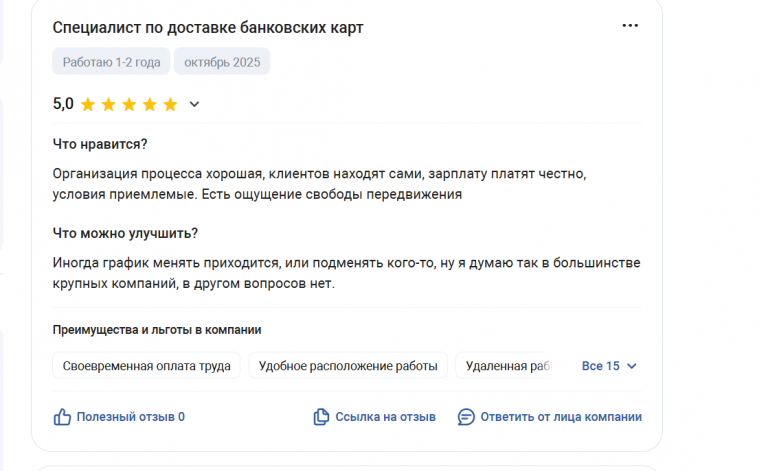
Task: Click the copy icon beside Ссылка на отзыв
Action: [x=321, y=417]
